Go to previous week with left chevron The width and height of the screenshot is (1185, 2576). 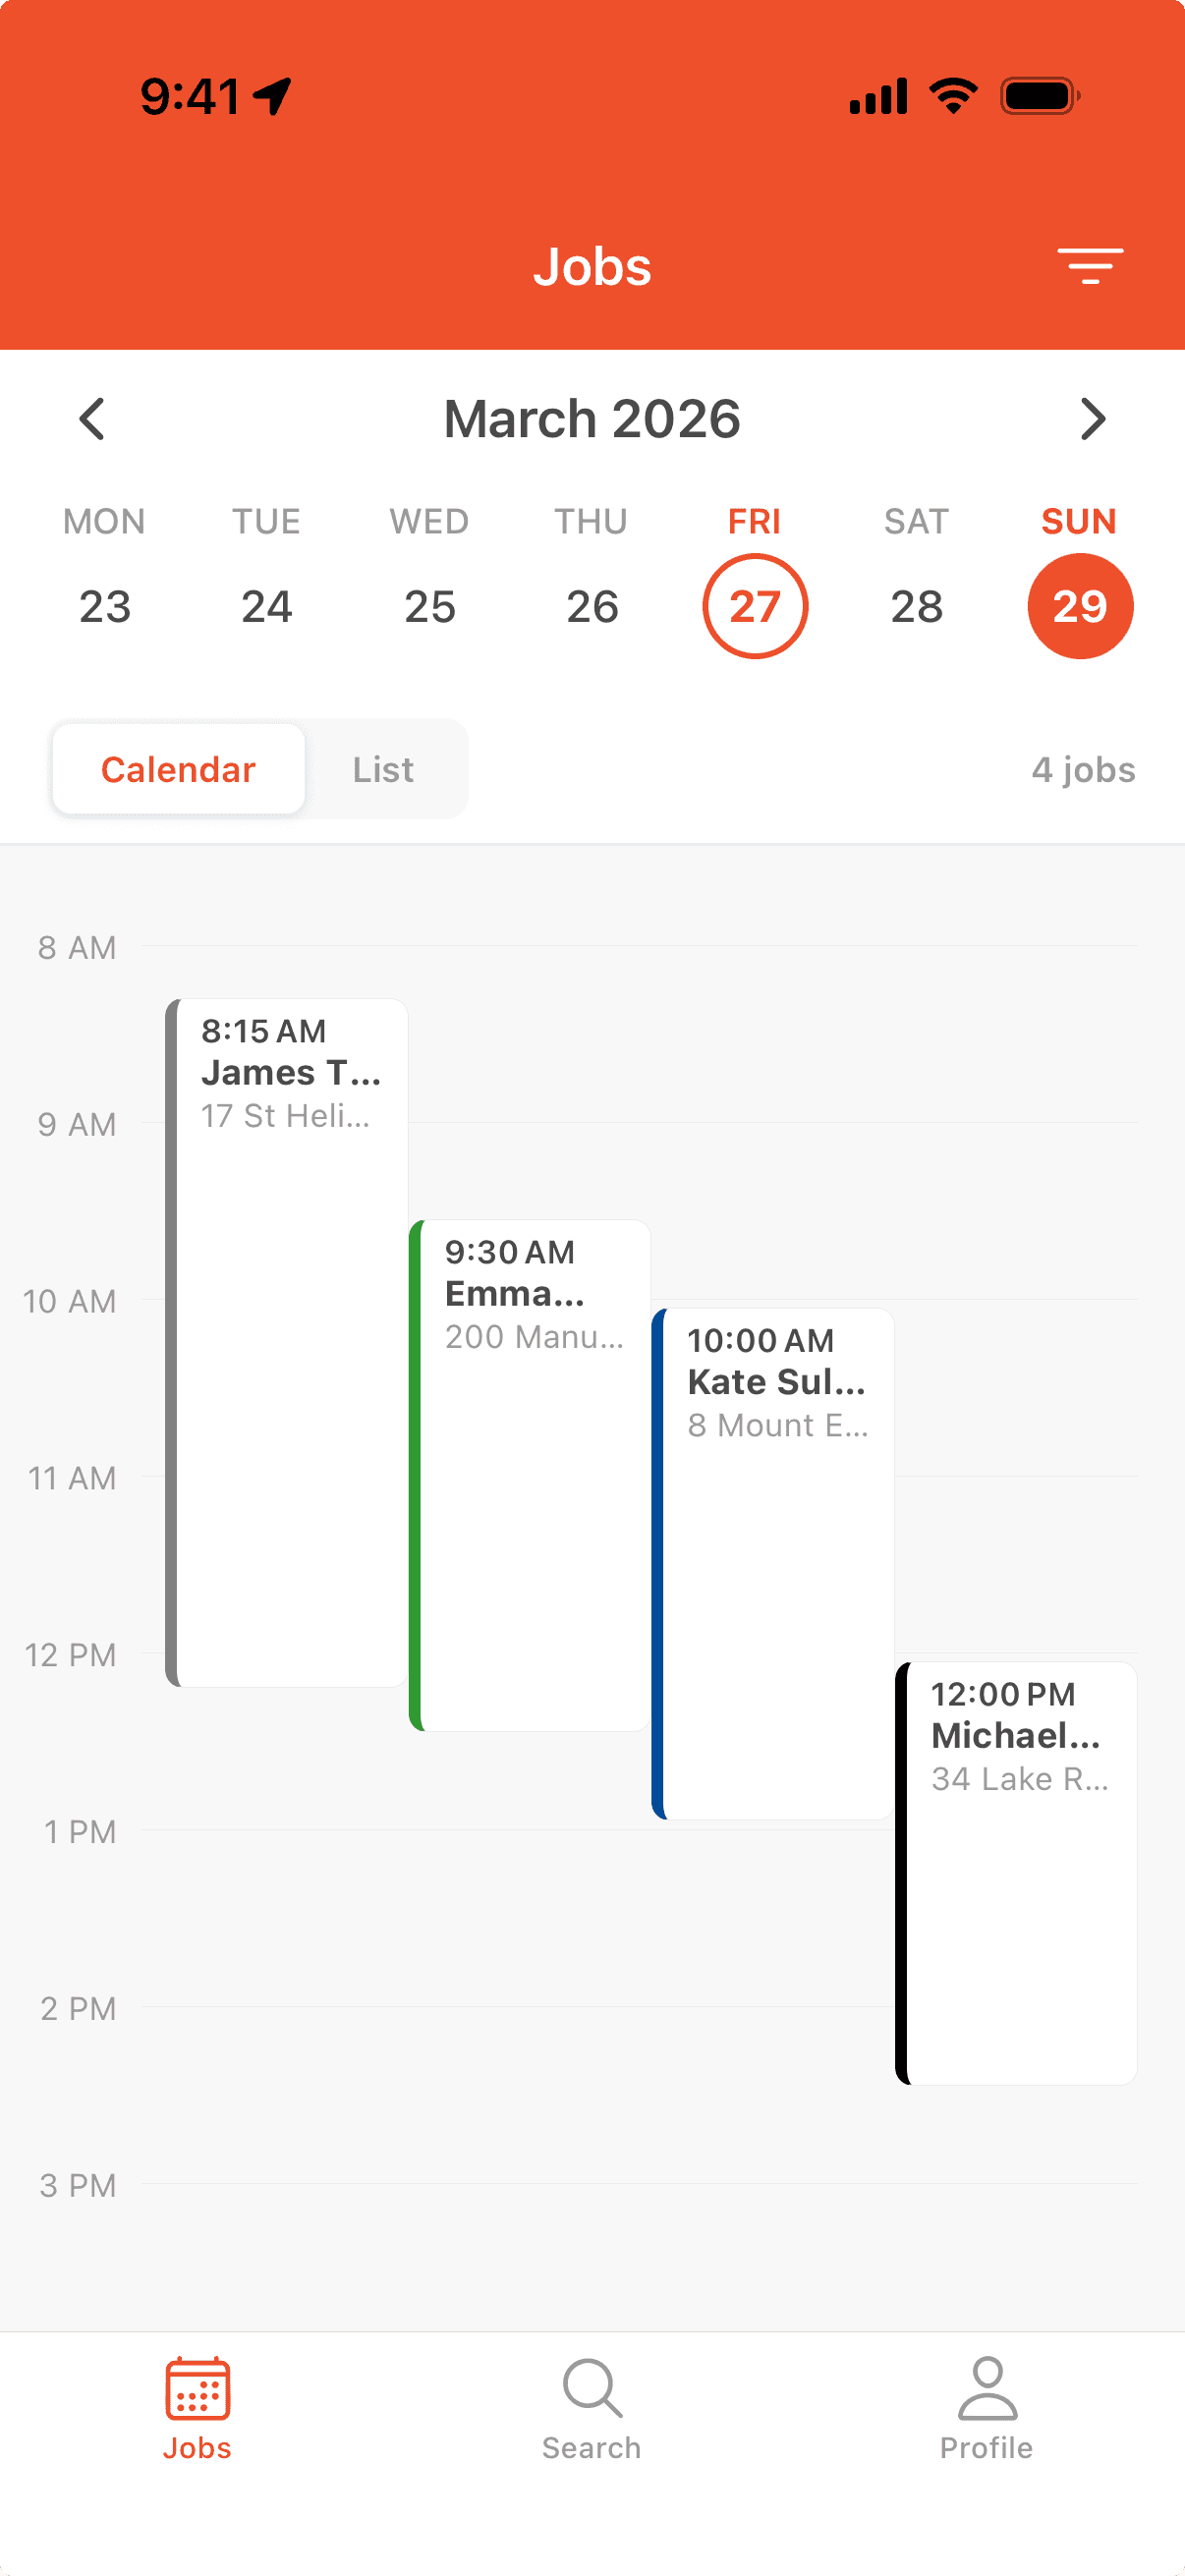pyautogui.click(x=92, y=419)
